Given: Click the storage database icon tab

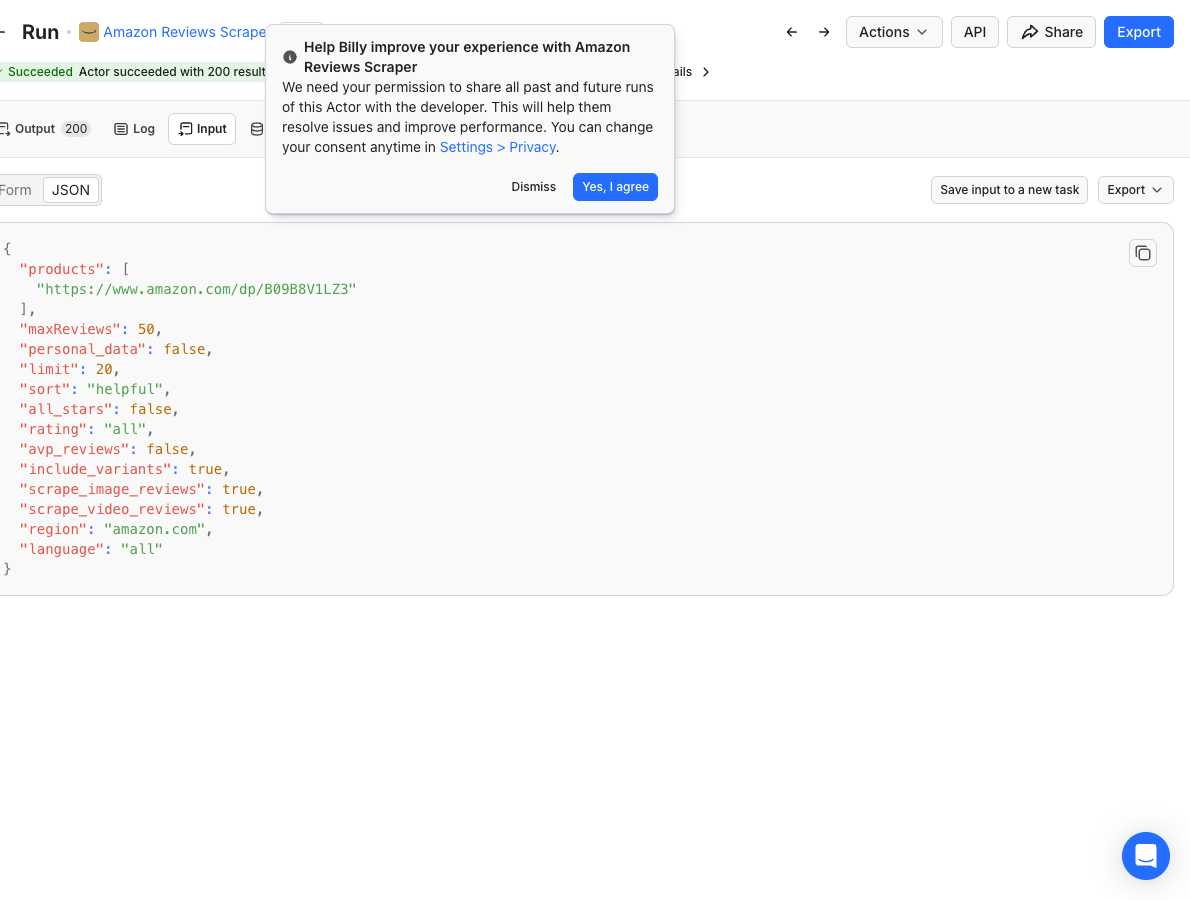Looking at the screenshot, I should click(257, 129).
